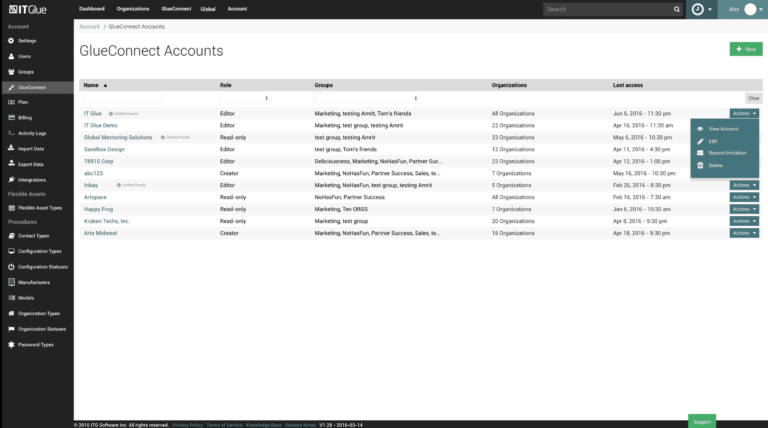This screenshot has width=768, height=428.
Task: Click the Users person icon
Action: click(11, 56)
